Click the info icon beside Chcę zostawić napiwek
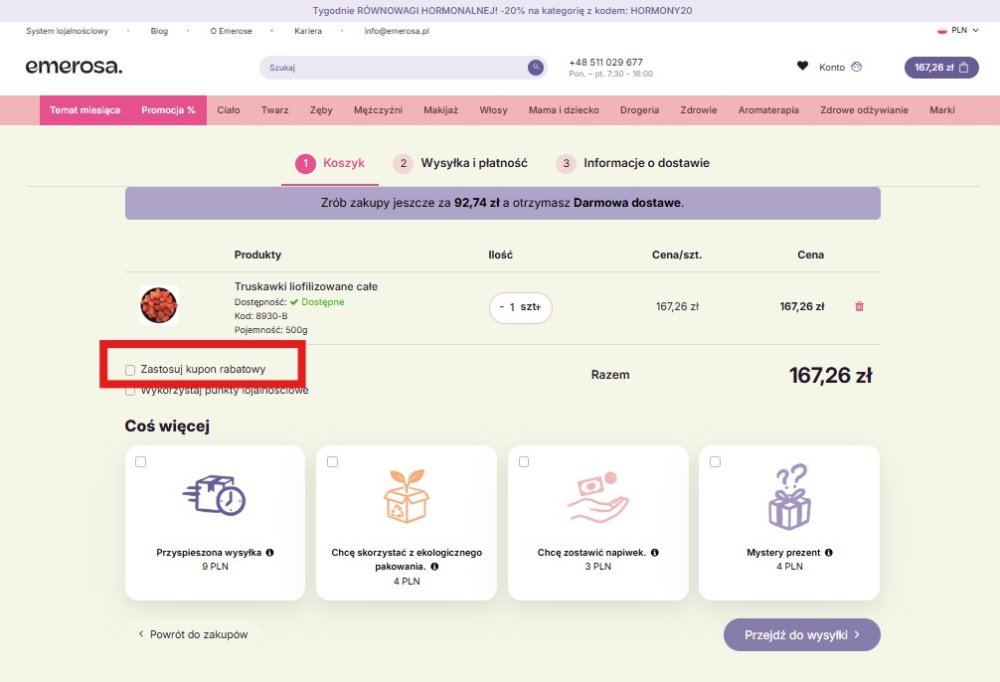Image resolution: width=1000 pixels, height=682 pixels. point(654,552)
